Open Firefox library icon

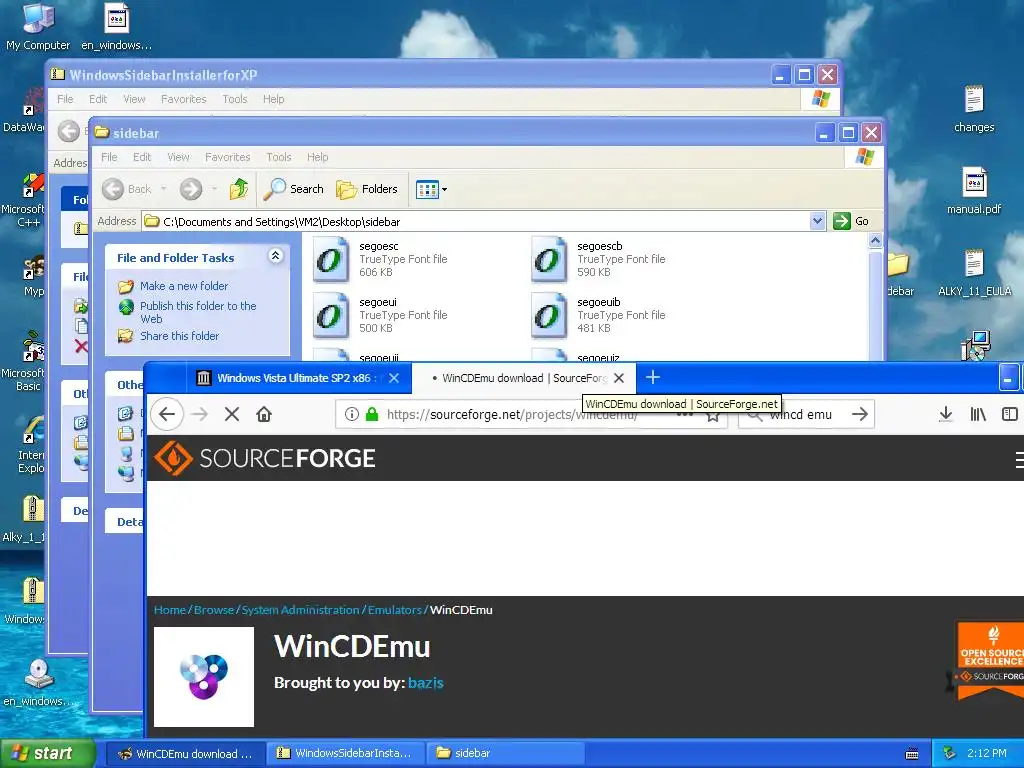click(978, 414)
